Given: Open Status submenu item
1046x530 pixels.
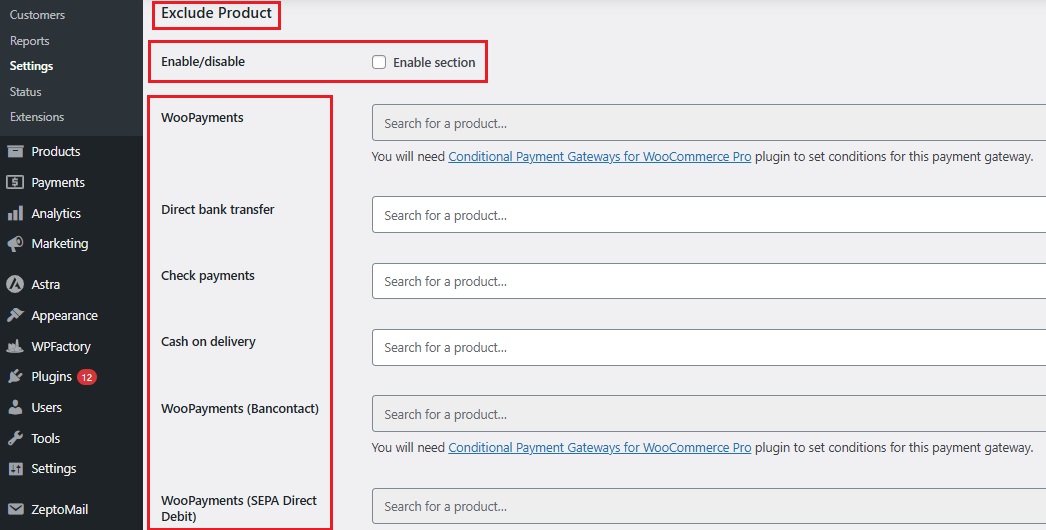Looking at the screenshot, I should (25, 91).
